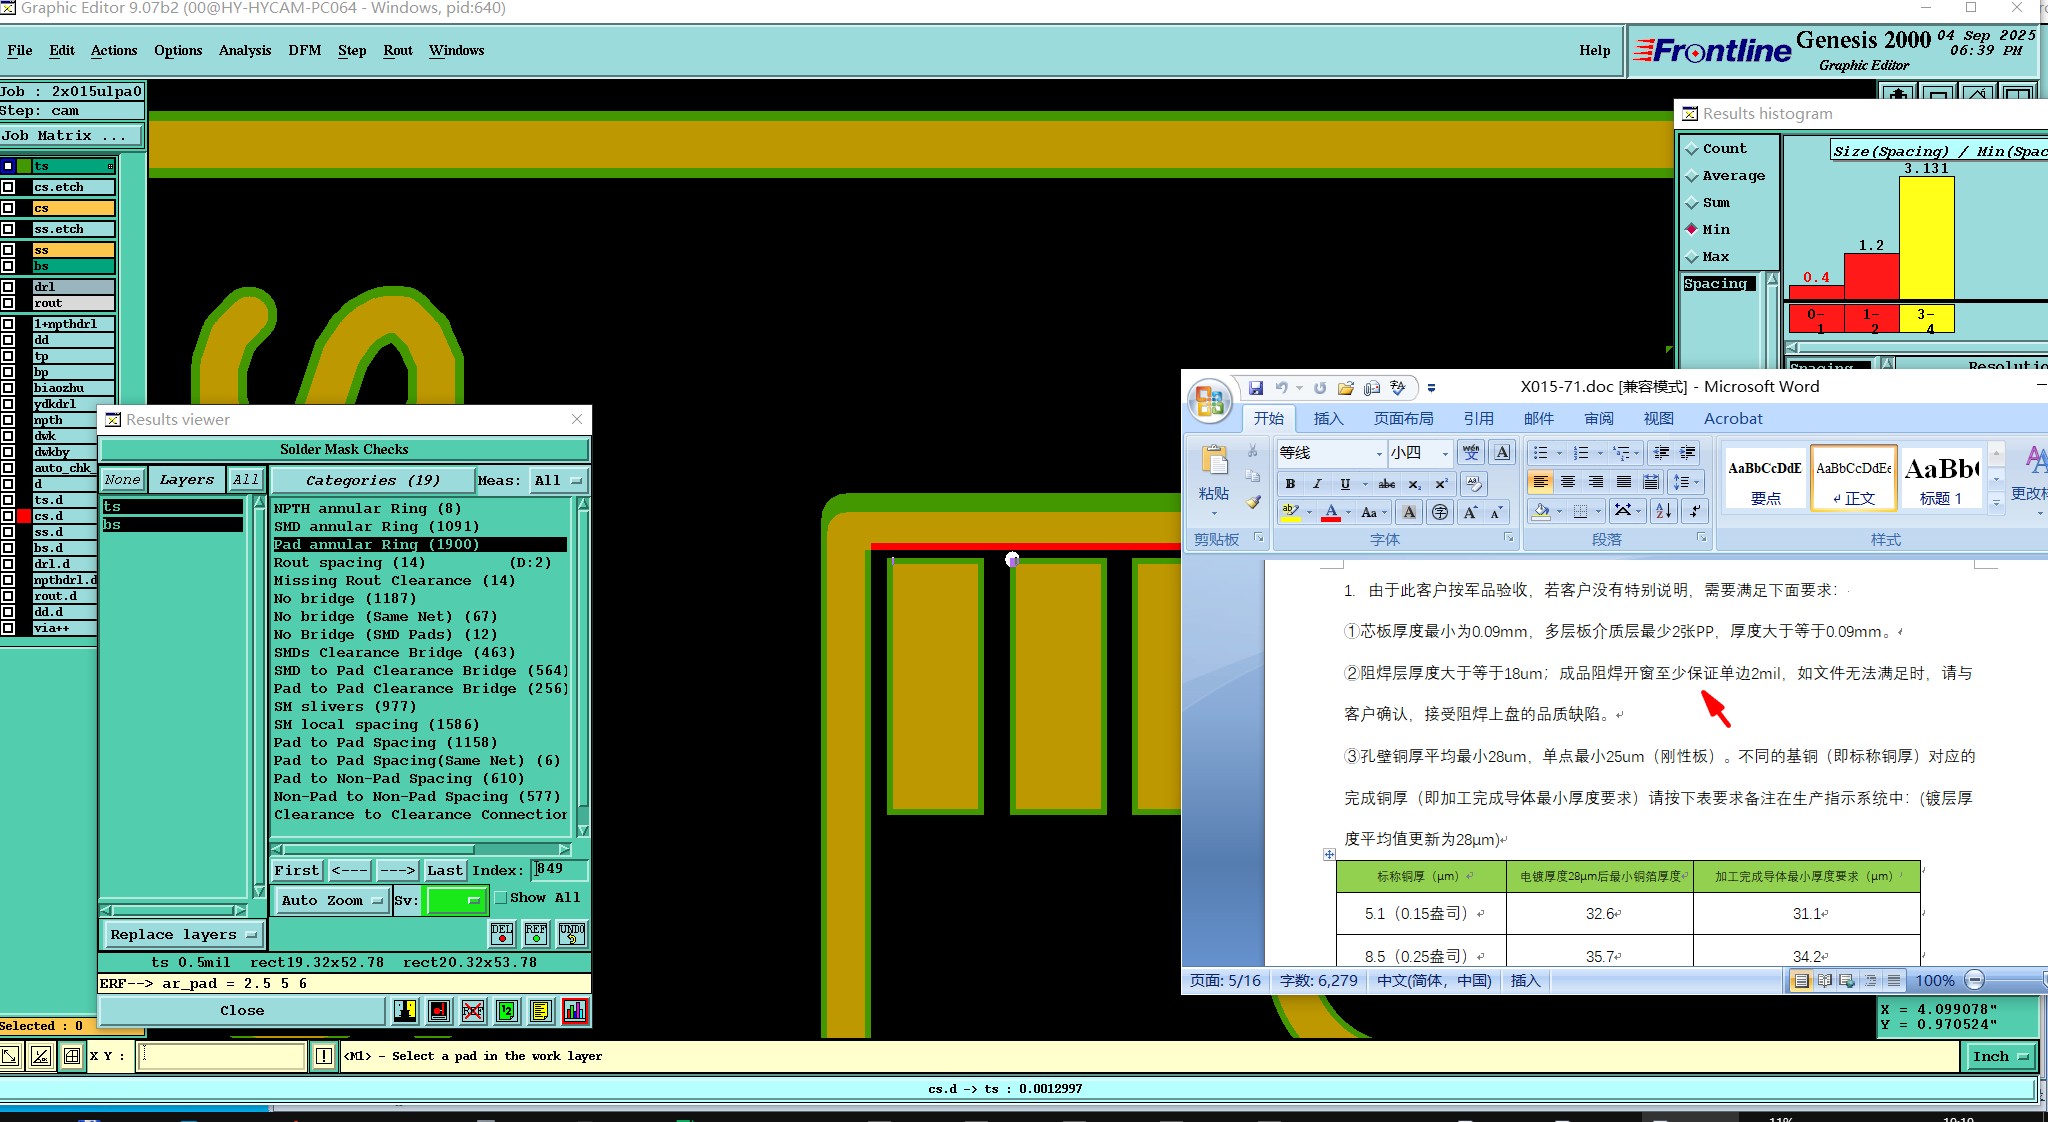Click the yellow report notes icon

(541, 1011)
